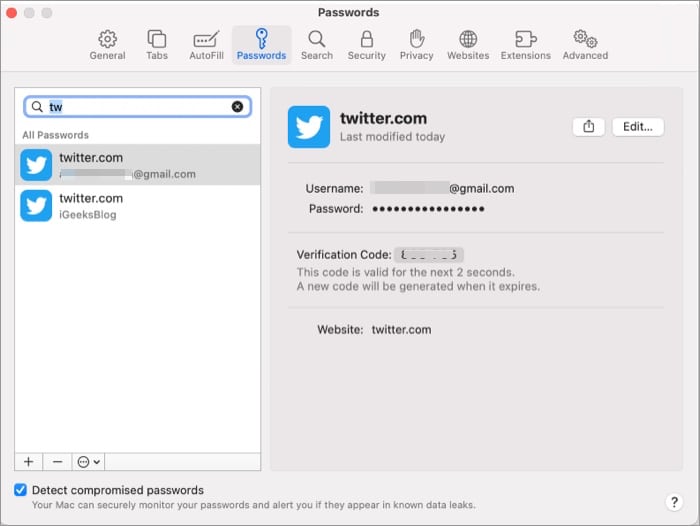The image size is (700, 526).
Task: Click the 'All Passwords' list heading
Action: point(55,135)
